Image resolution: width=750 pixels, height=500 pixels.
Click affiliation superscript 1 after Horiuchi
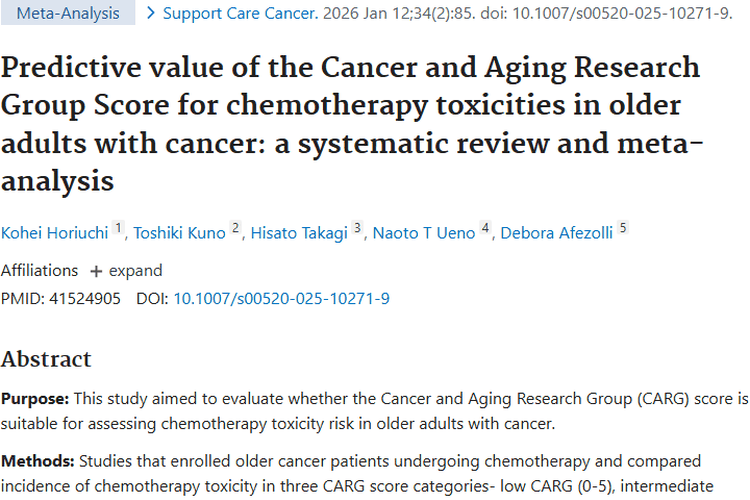[x=118, y=229]
